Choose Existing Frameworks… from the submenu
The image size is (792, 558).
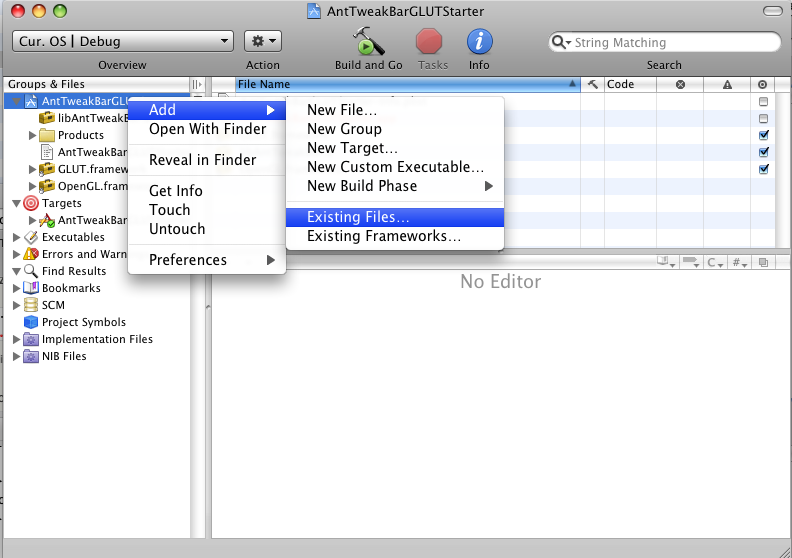383,237
